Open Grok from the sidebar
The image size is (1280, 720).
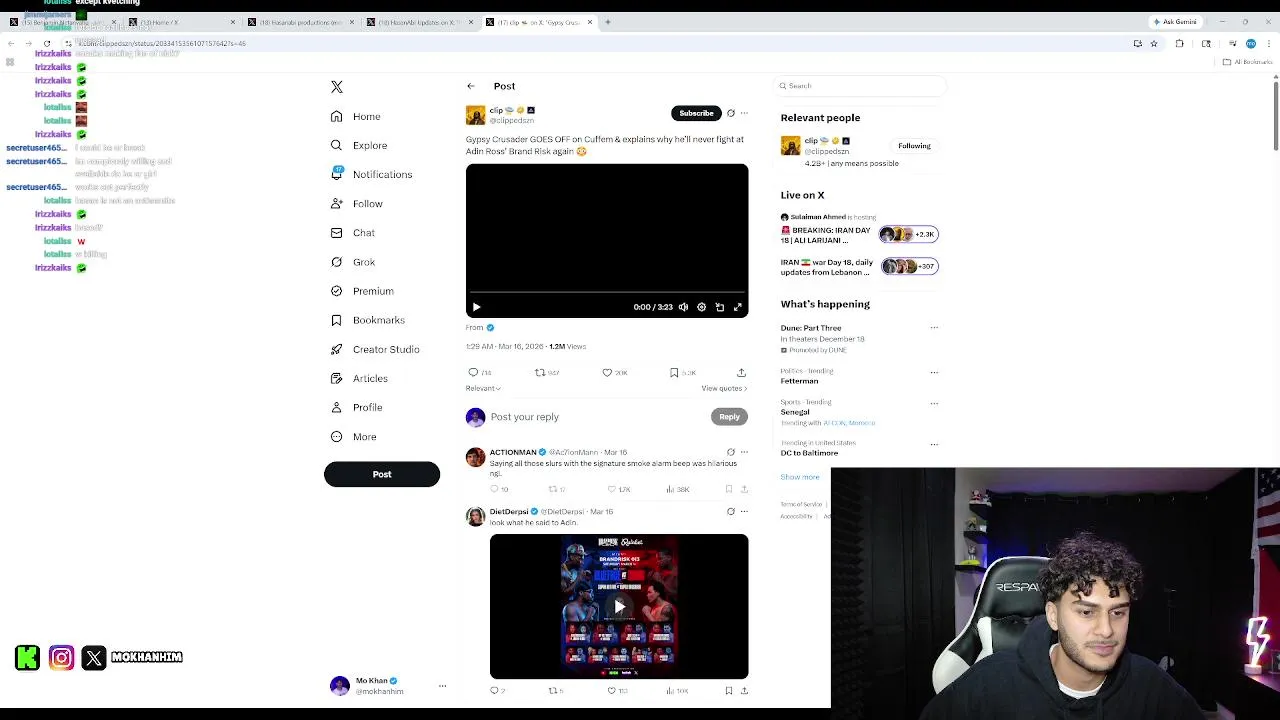(x=353, y=262)
